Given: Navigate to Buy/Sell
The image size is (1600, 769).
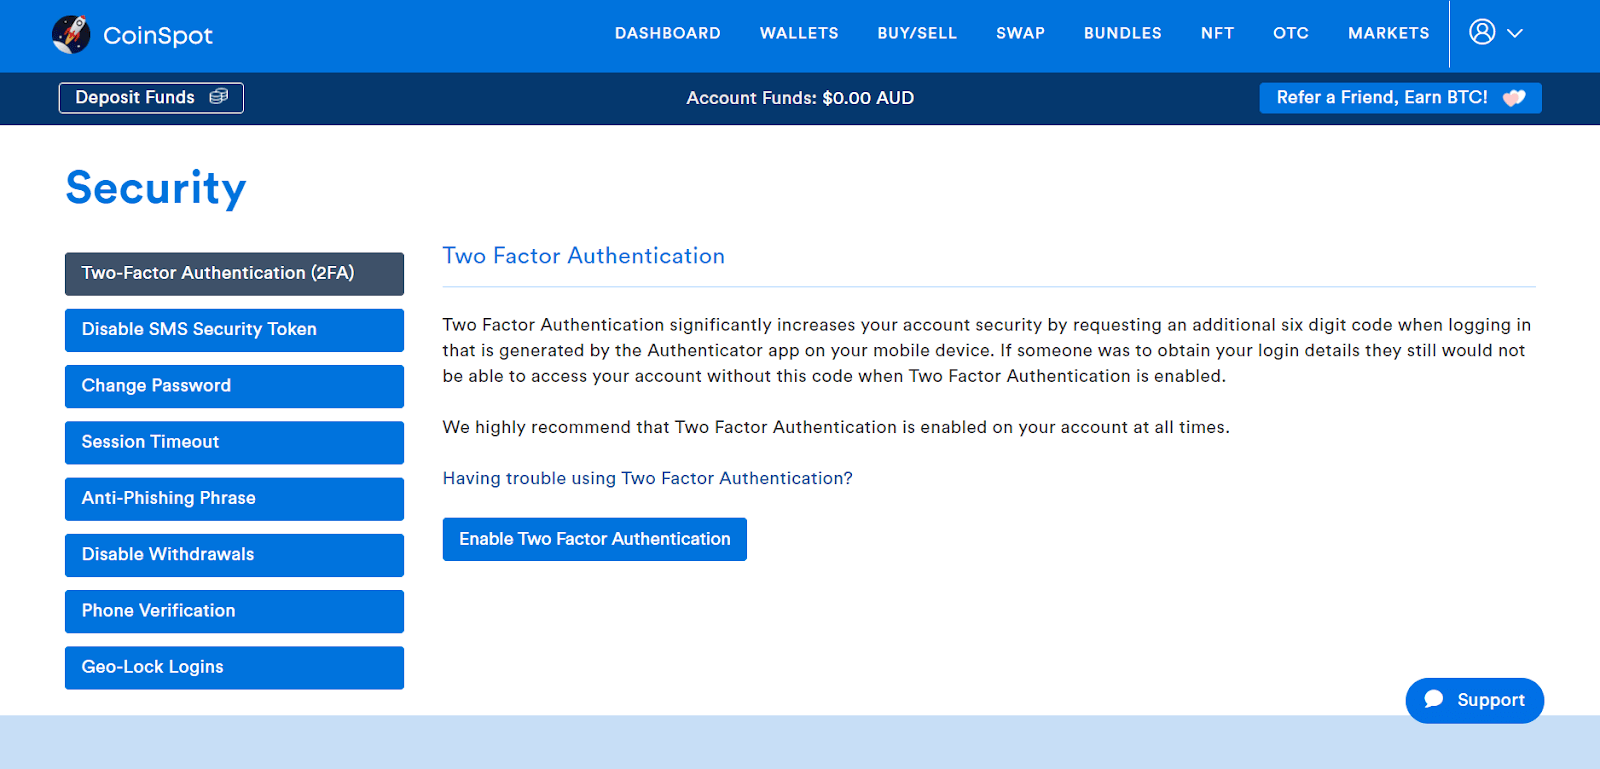Looking at the screenshot, I should coord(916,33).
